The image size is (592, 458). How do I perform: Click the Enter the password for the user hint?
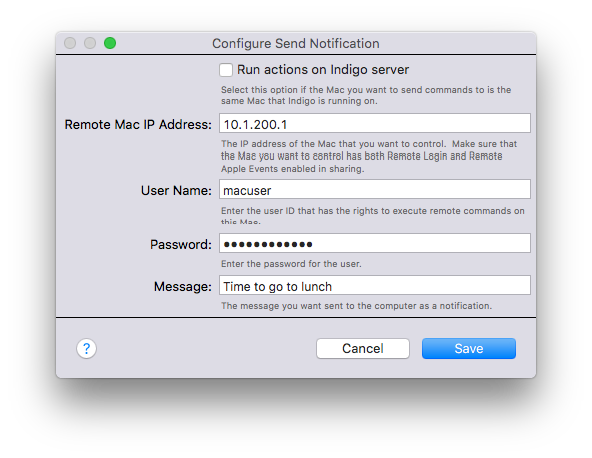pyautogui.click(x=291, y=264)
